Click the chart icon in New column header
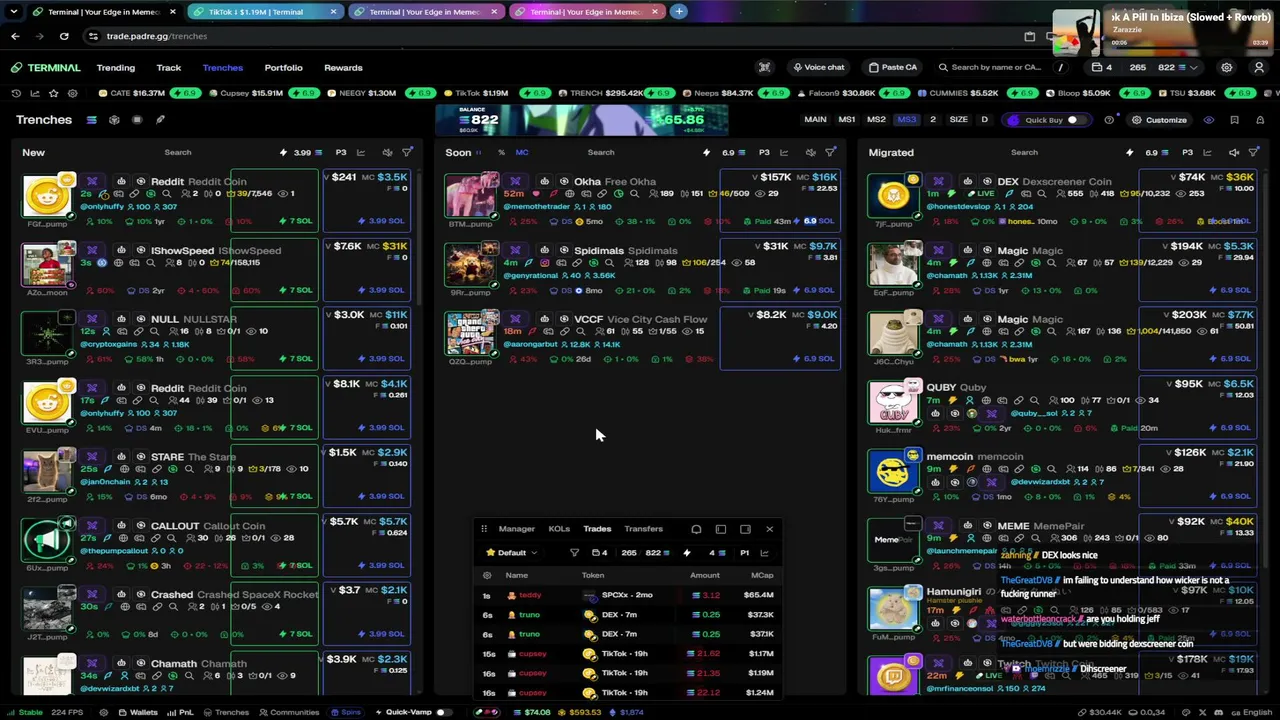Image resolution: width=1280 pixels, height=720 pixels. coord(361,153)
